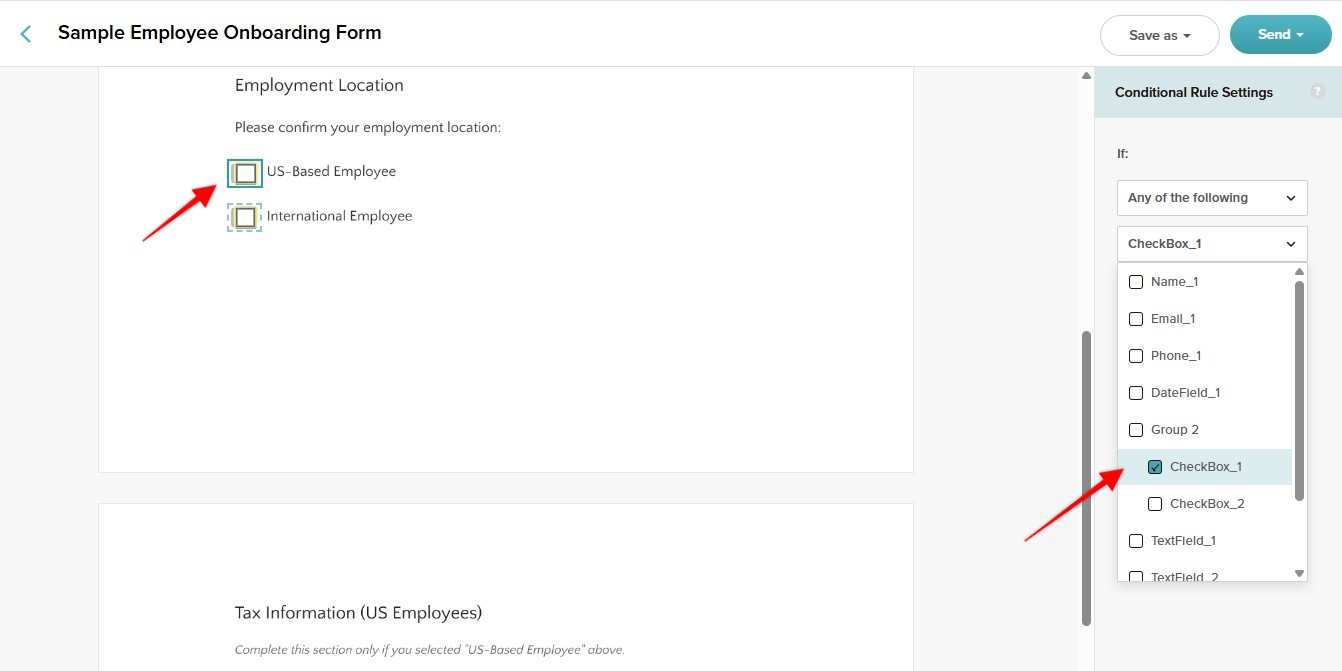This screenshot has height=671, width=1342.
Task: Select the International Employee checkbox field
Action: [x=245, y=217]
